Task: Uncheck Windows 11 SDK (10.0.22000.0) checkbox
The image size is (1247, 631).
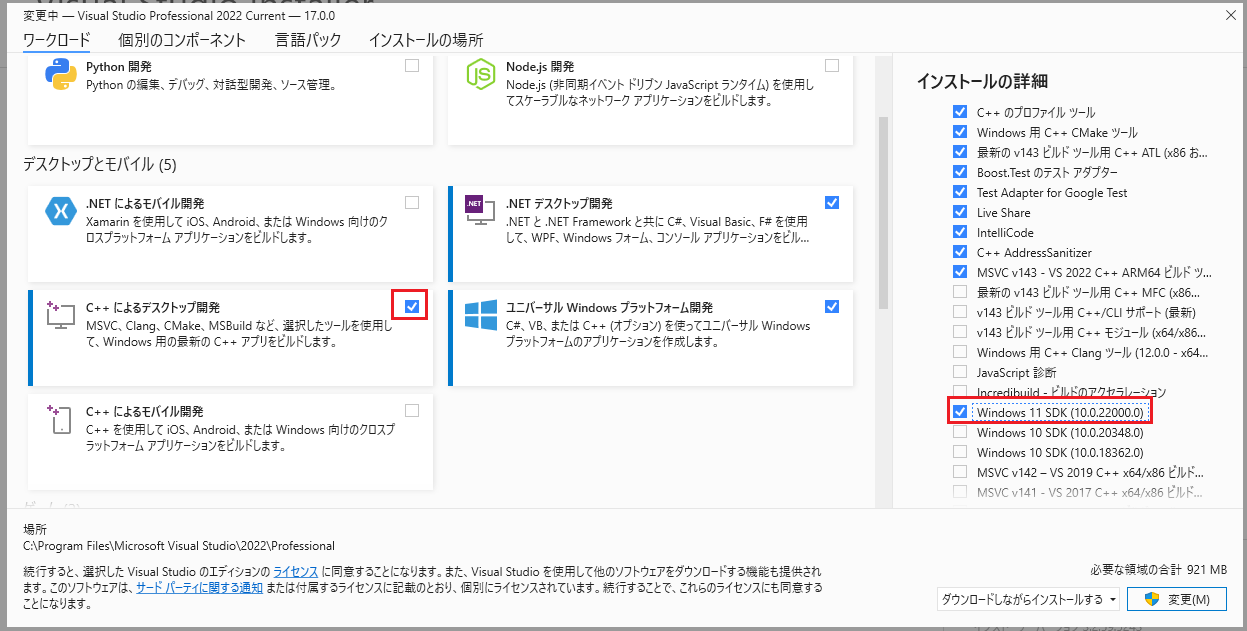Action: [960, 412]
